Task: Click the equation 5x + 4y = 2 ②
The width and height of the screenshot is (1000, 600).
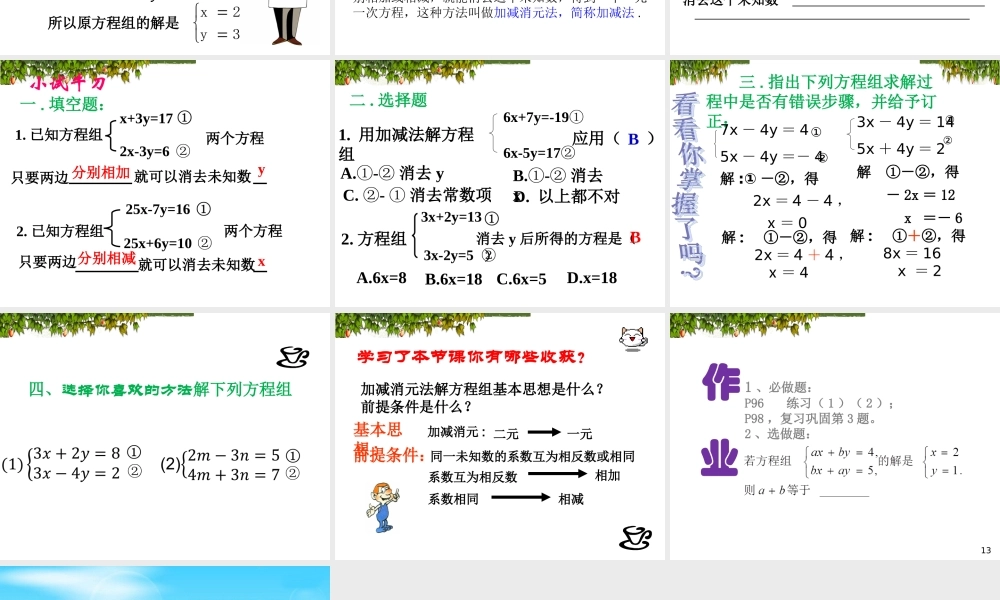Action: [x=904, y=149]
